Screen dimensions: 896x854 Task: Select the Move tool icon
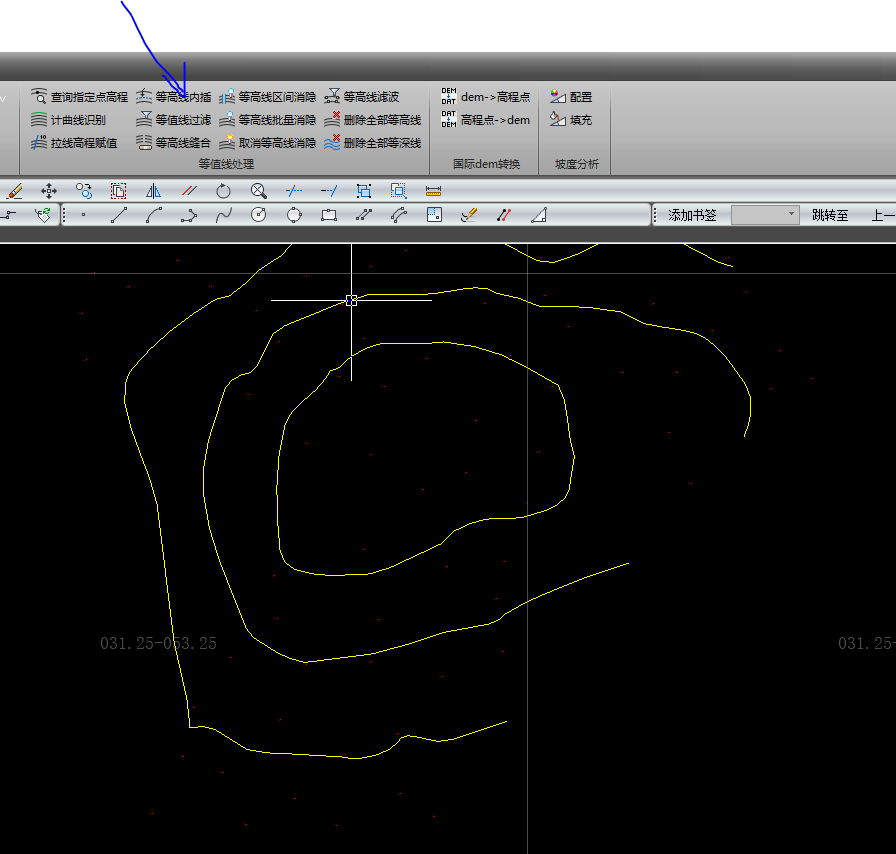49,190
